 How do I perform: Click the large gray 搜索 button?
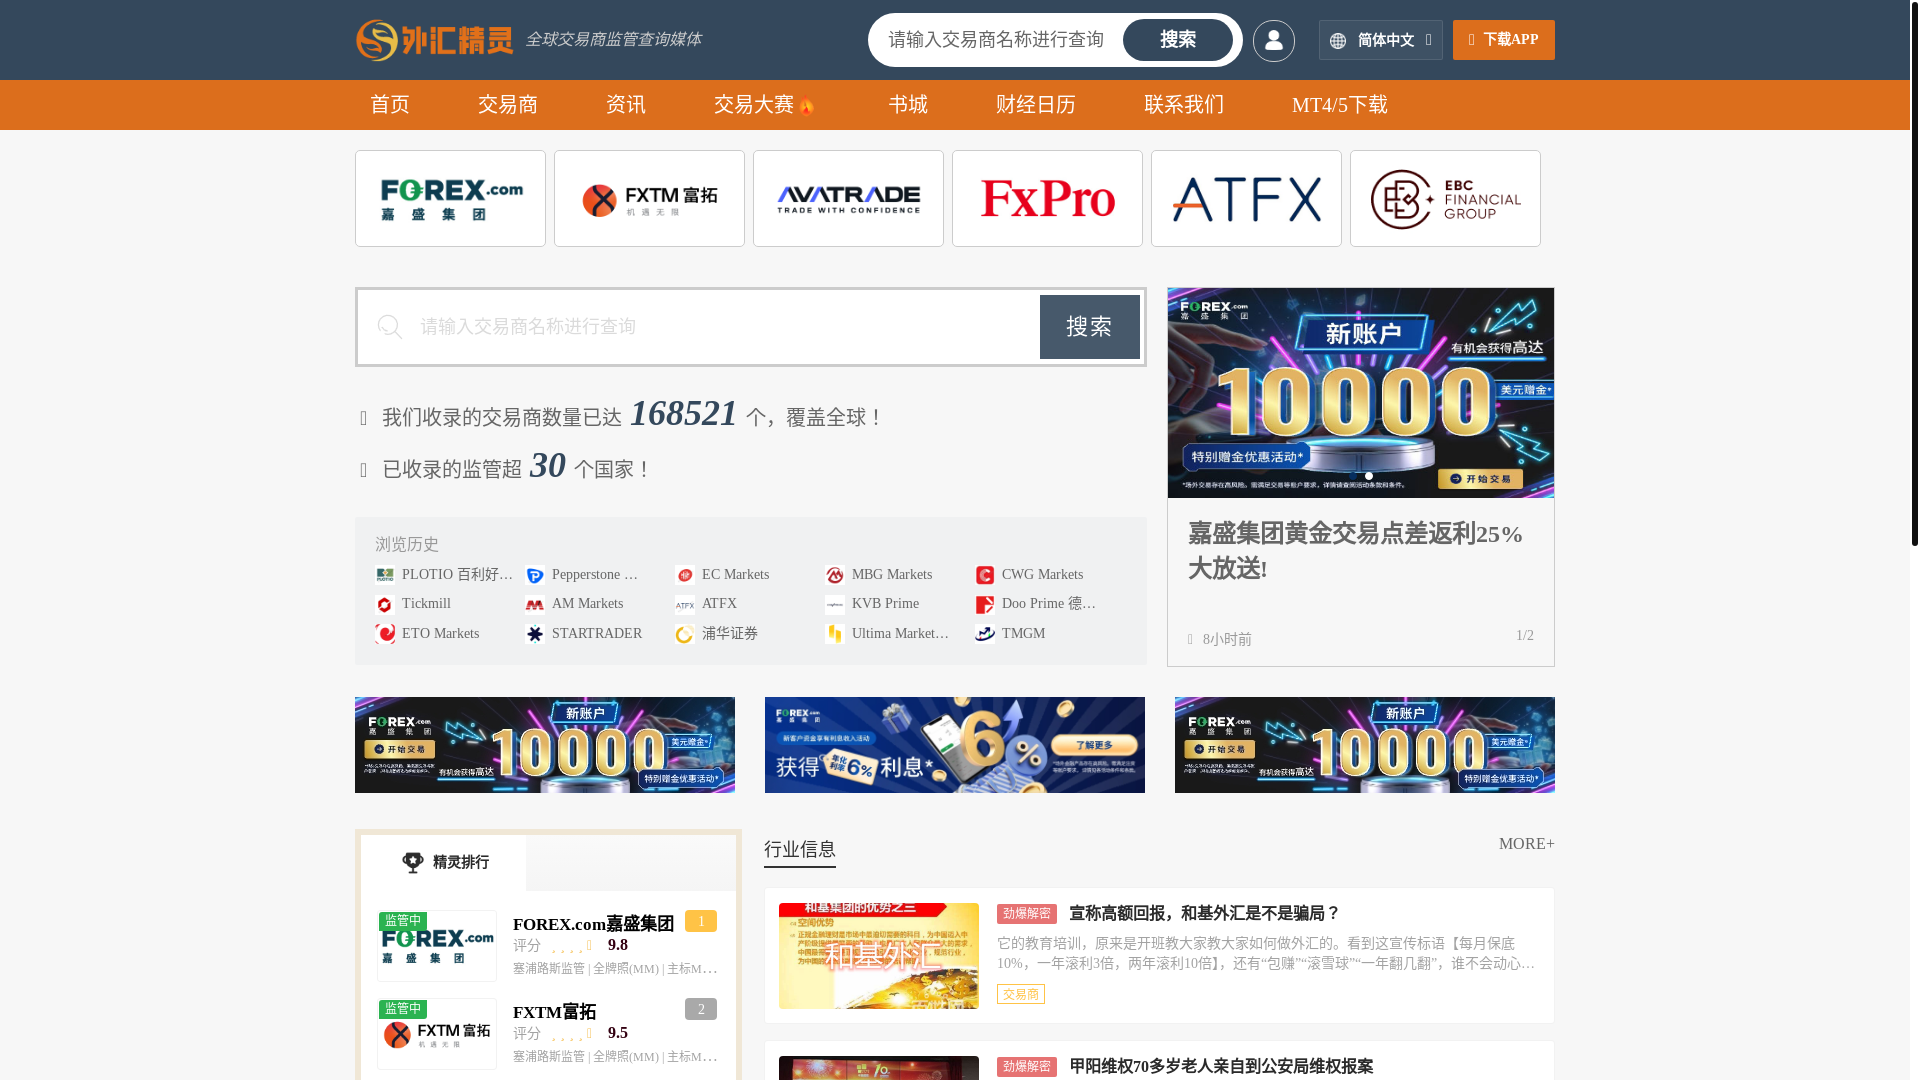[1089, 327]
